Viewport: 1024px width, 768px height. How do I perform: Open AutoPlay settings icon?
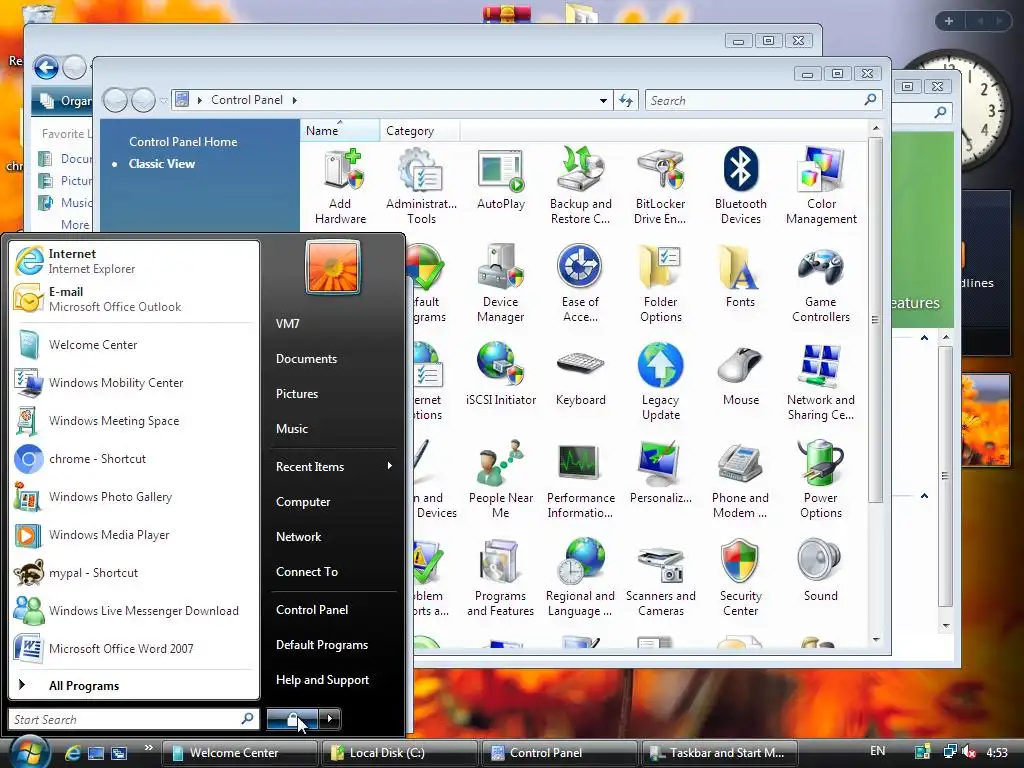coord(501,180)
